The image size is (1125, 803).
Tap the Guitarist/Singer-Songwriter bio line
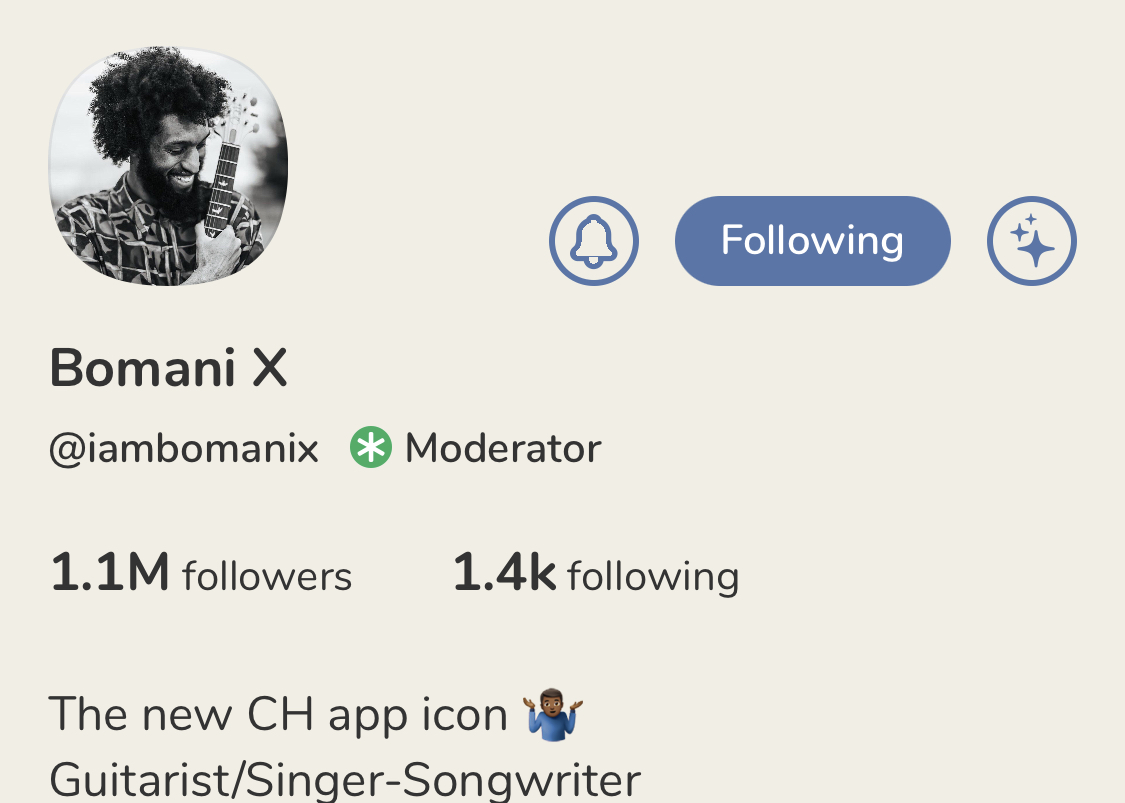[345, 780]
